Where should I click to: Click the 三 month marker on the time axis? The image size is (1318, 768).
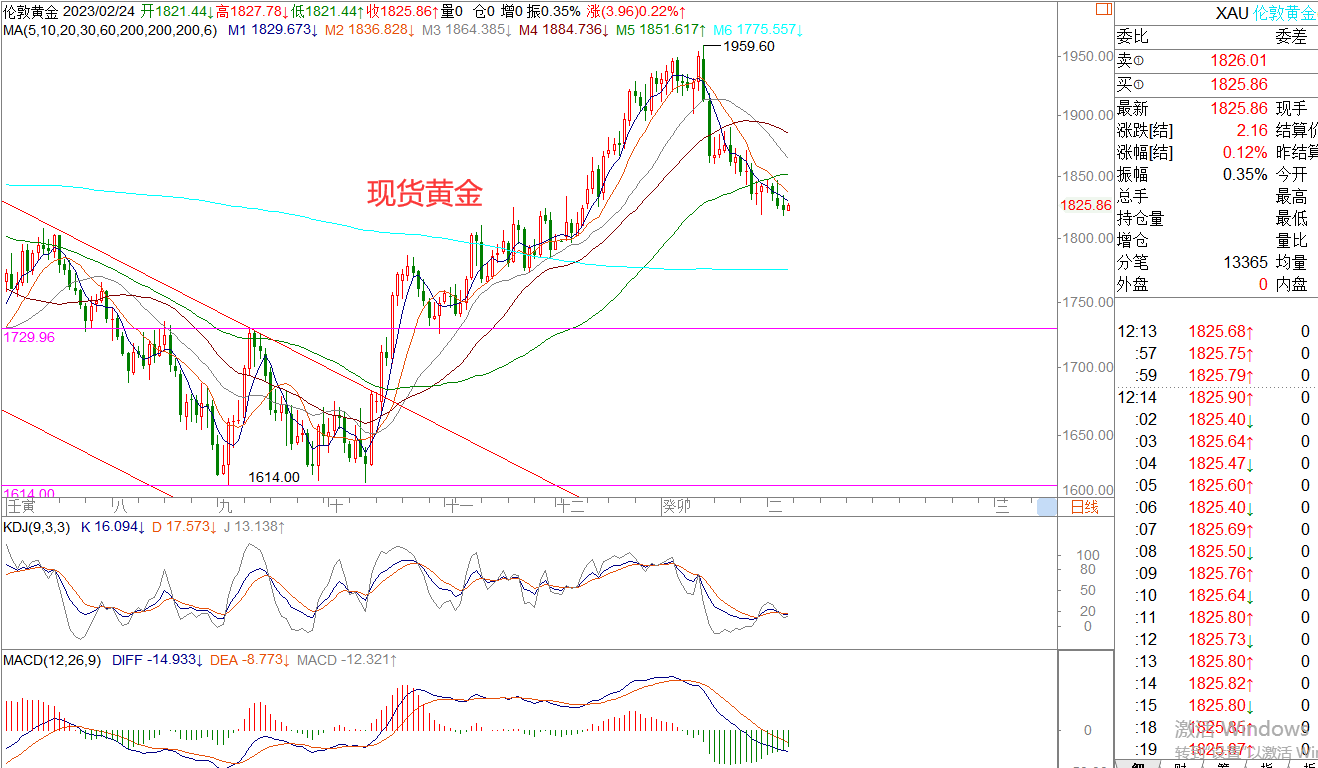pyautogui.click(x=1002, y=507)
